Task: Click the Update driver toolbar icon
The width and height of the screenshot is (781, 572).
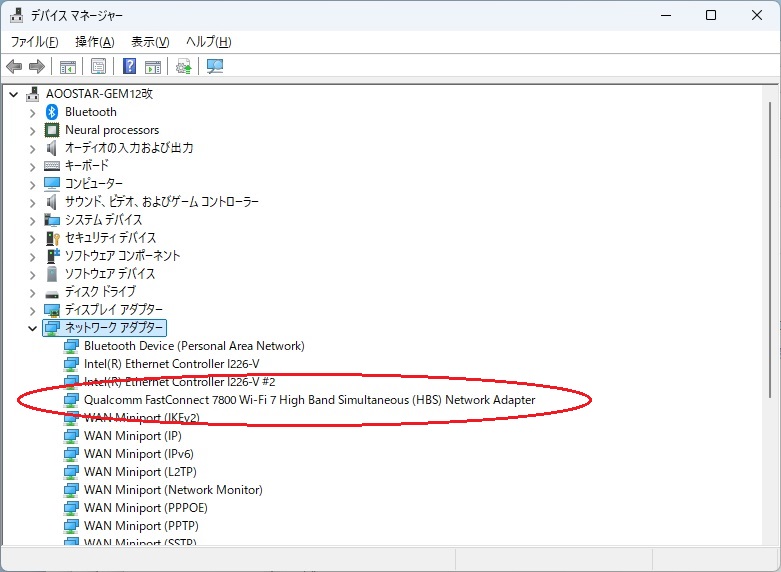Action: [183, 67]
